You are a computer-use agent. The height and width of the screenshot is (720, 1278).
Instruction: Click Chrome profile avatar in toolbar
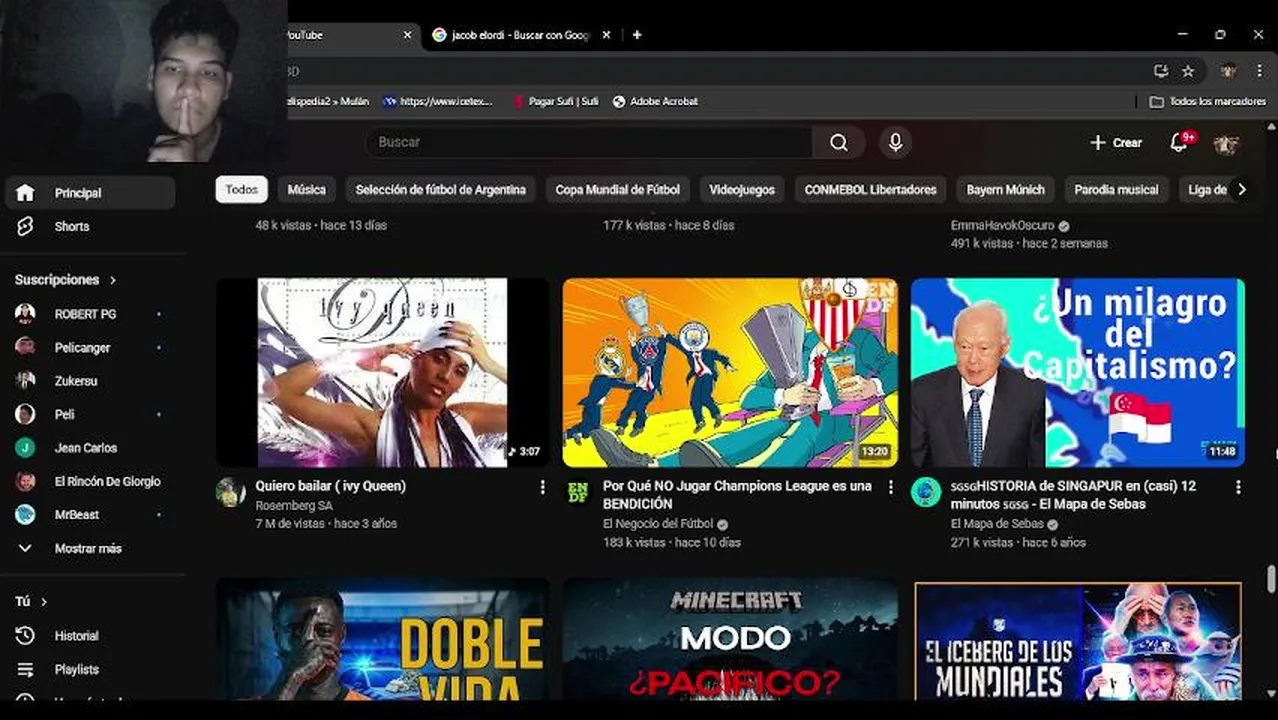pos(1229,71)
